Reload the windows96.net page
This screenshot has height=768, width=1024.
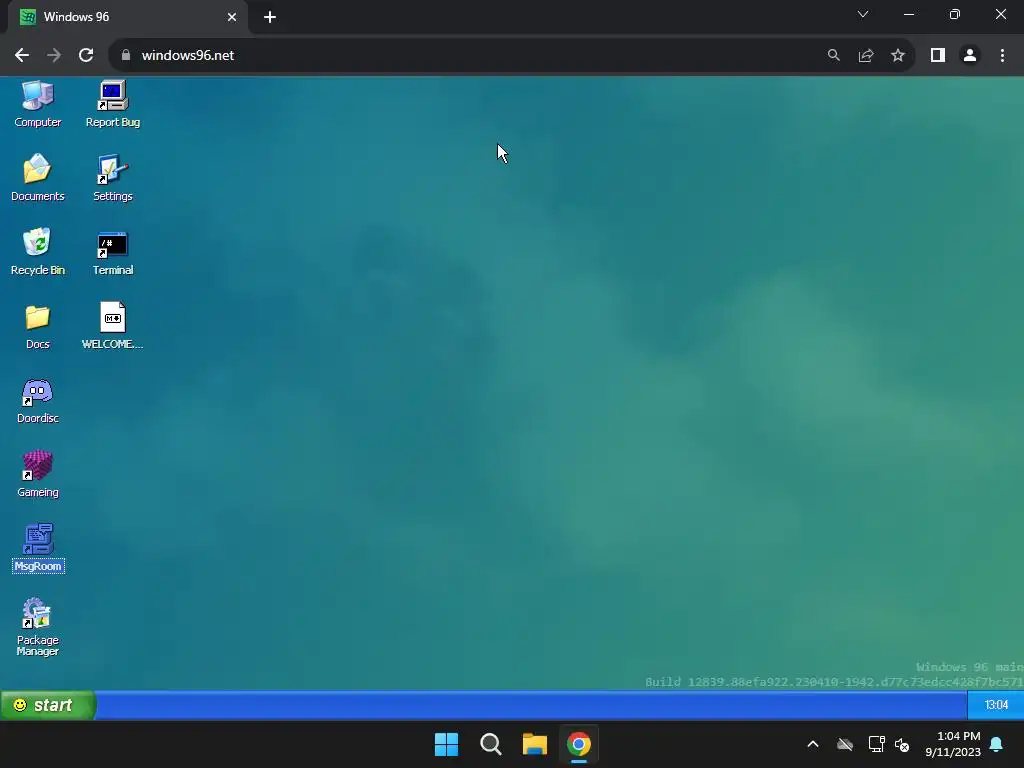(x=86, y=56)
